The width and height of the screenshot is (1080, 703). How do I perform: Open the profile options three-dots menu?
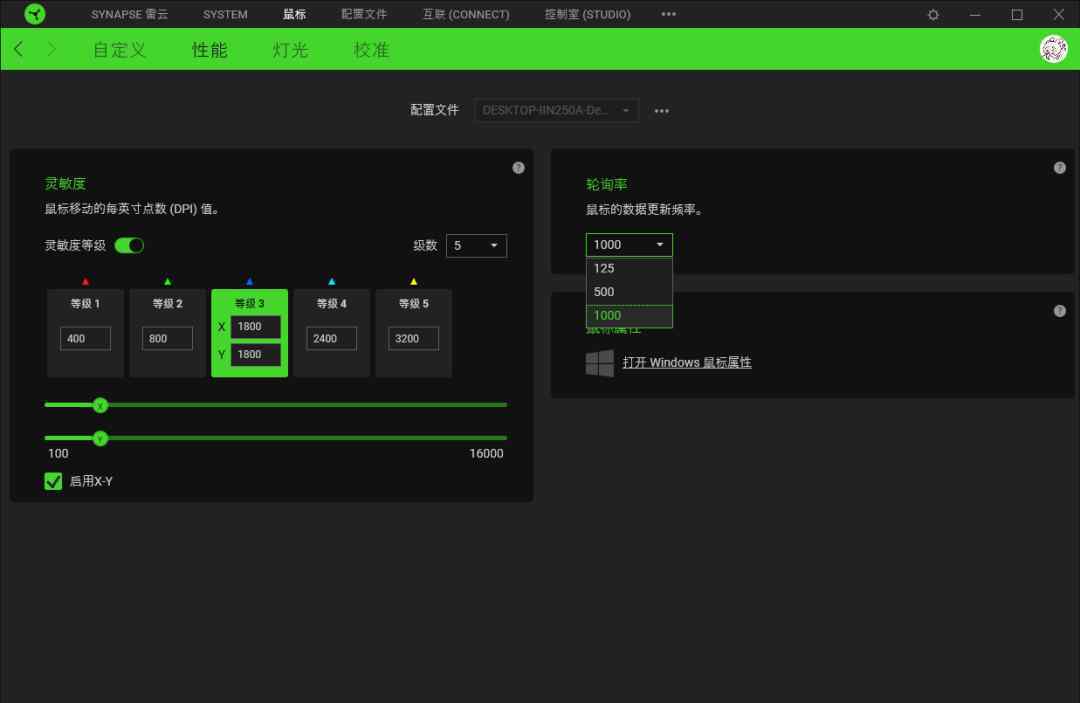661,111
